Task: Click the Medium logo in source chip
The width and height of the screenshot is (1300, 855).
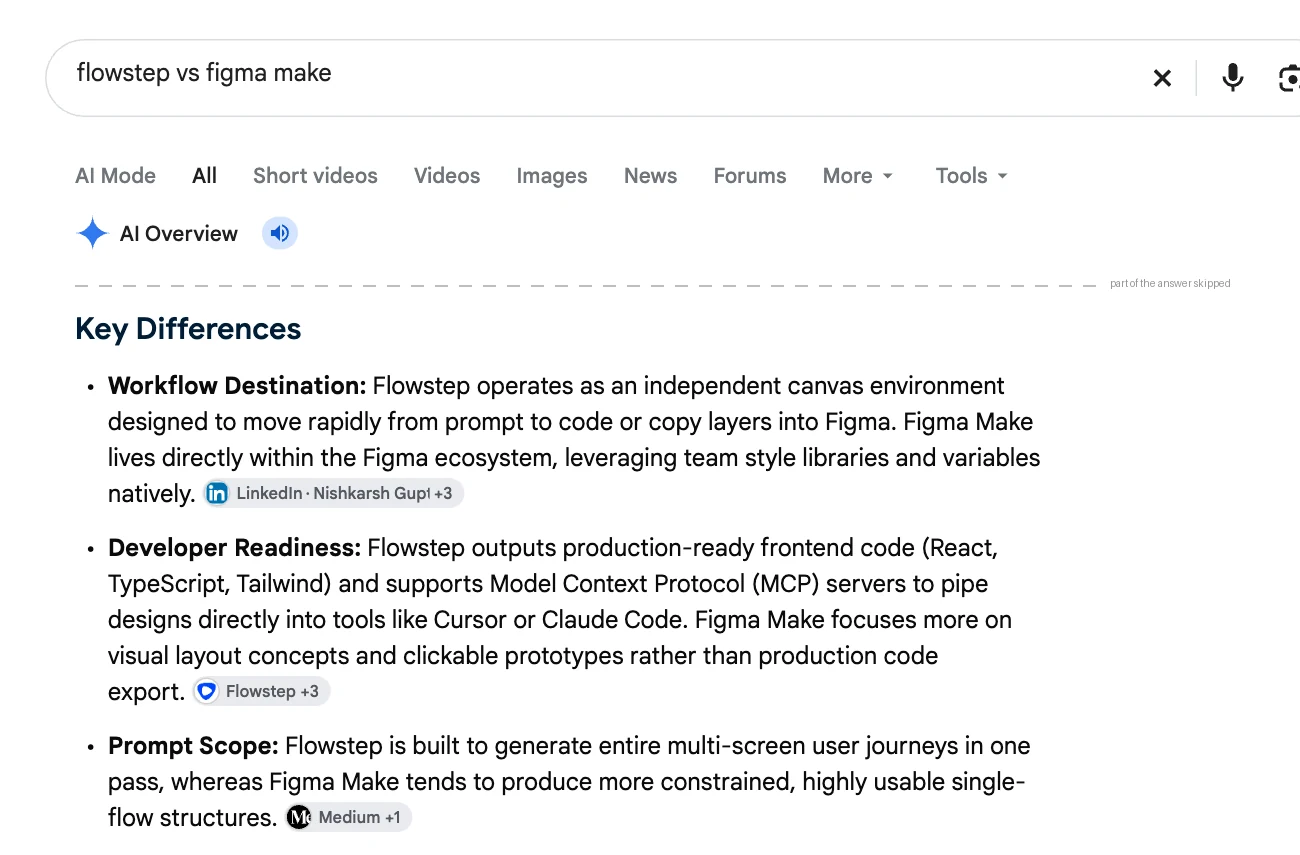Action: coord(299,817)
